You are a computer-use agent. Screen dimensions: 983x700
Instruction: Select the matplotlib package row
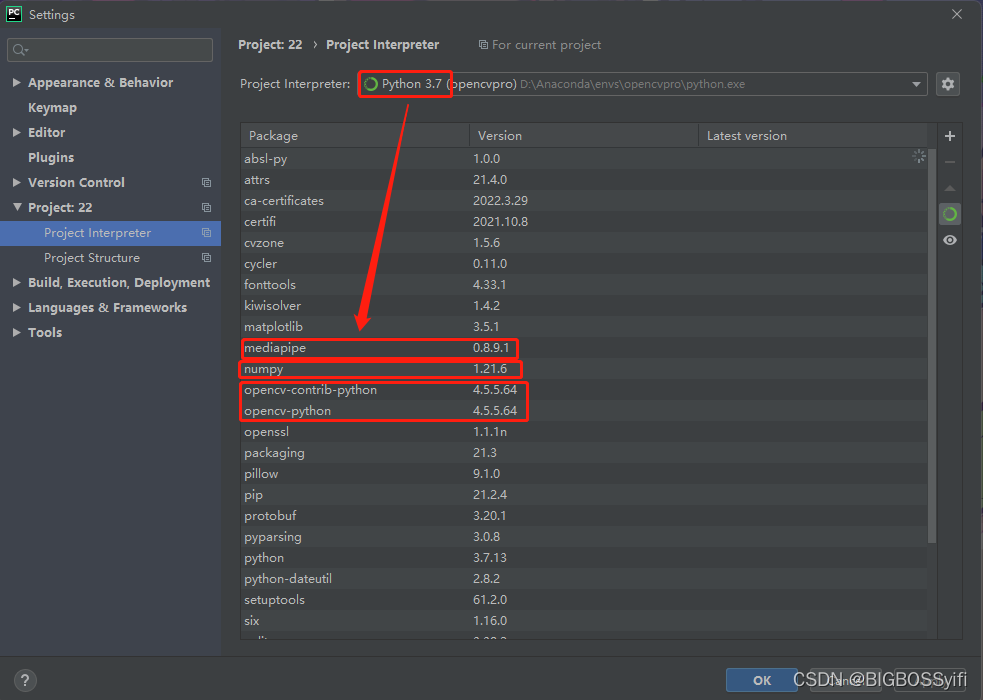click(584, 326)
